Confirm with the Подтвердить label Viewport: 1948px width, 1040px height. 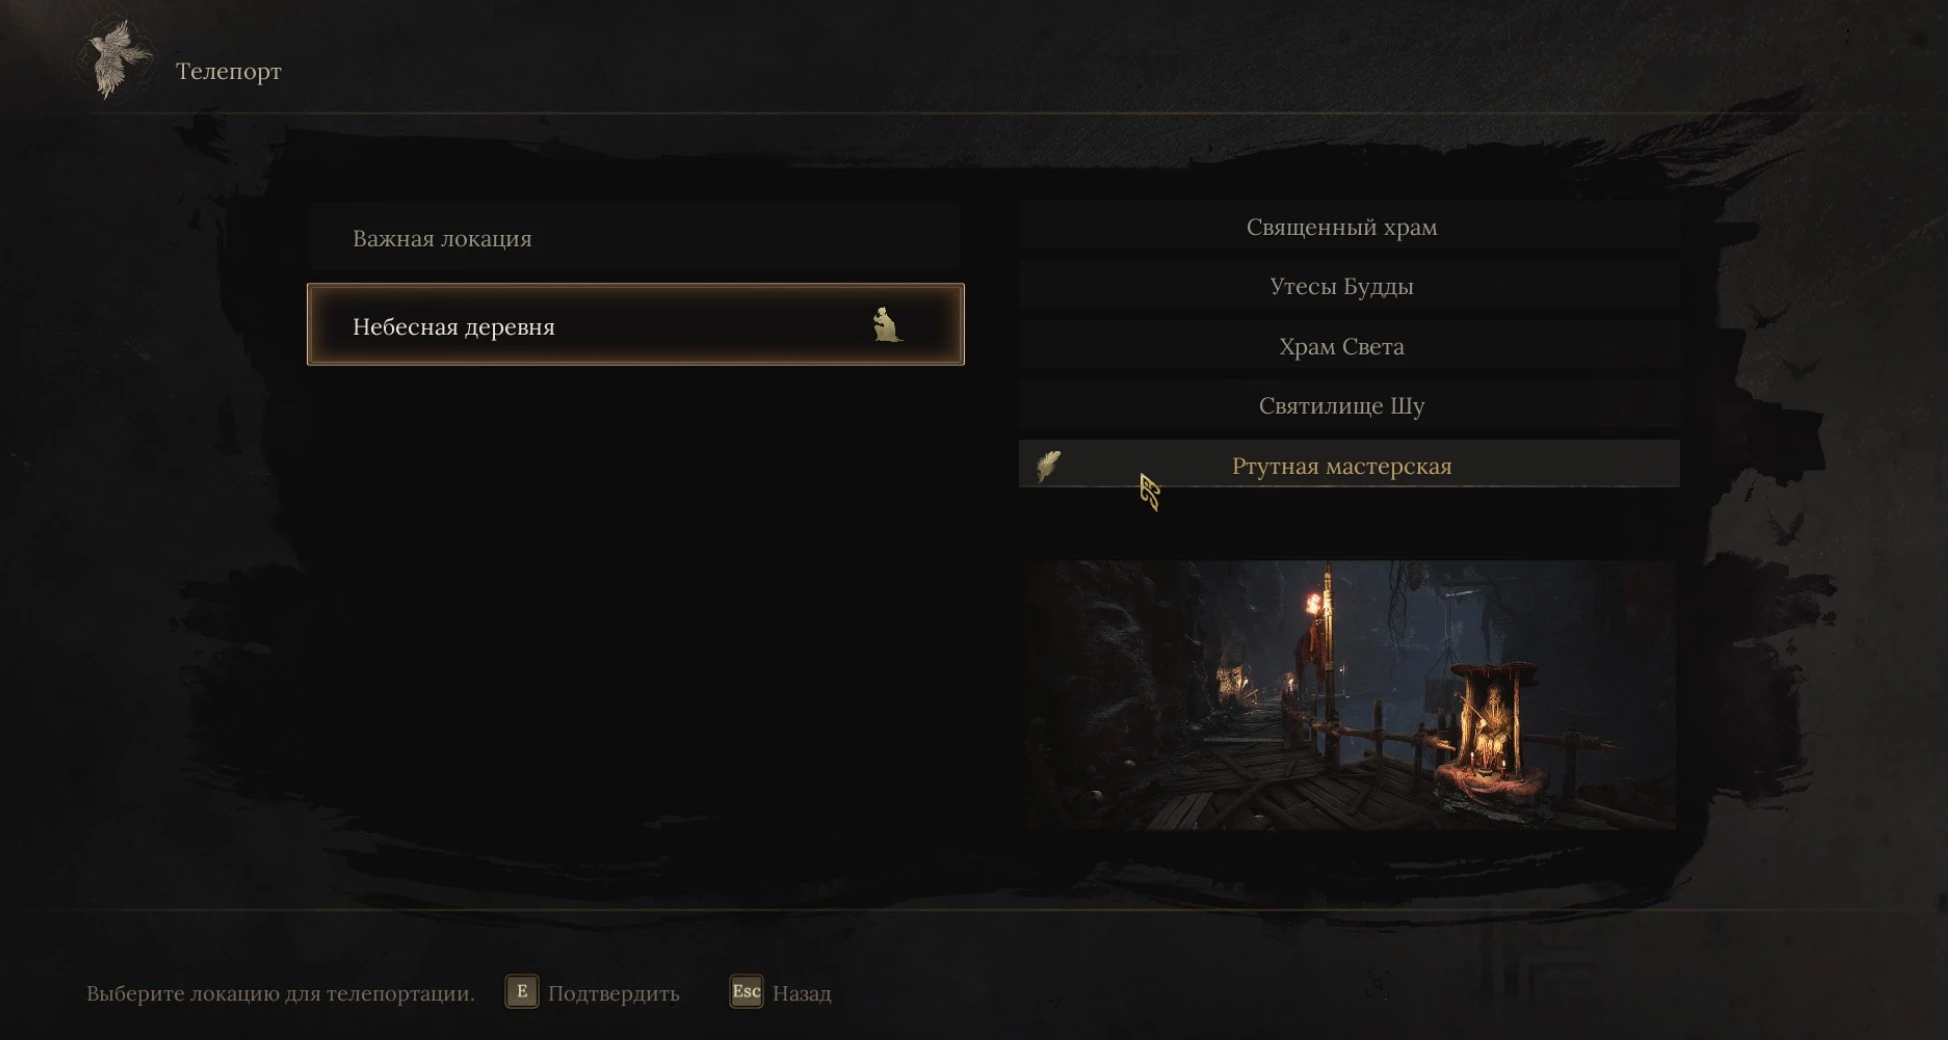pyautogui.click(x=613, y=994)
